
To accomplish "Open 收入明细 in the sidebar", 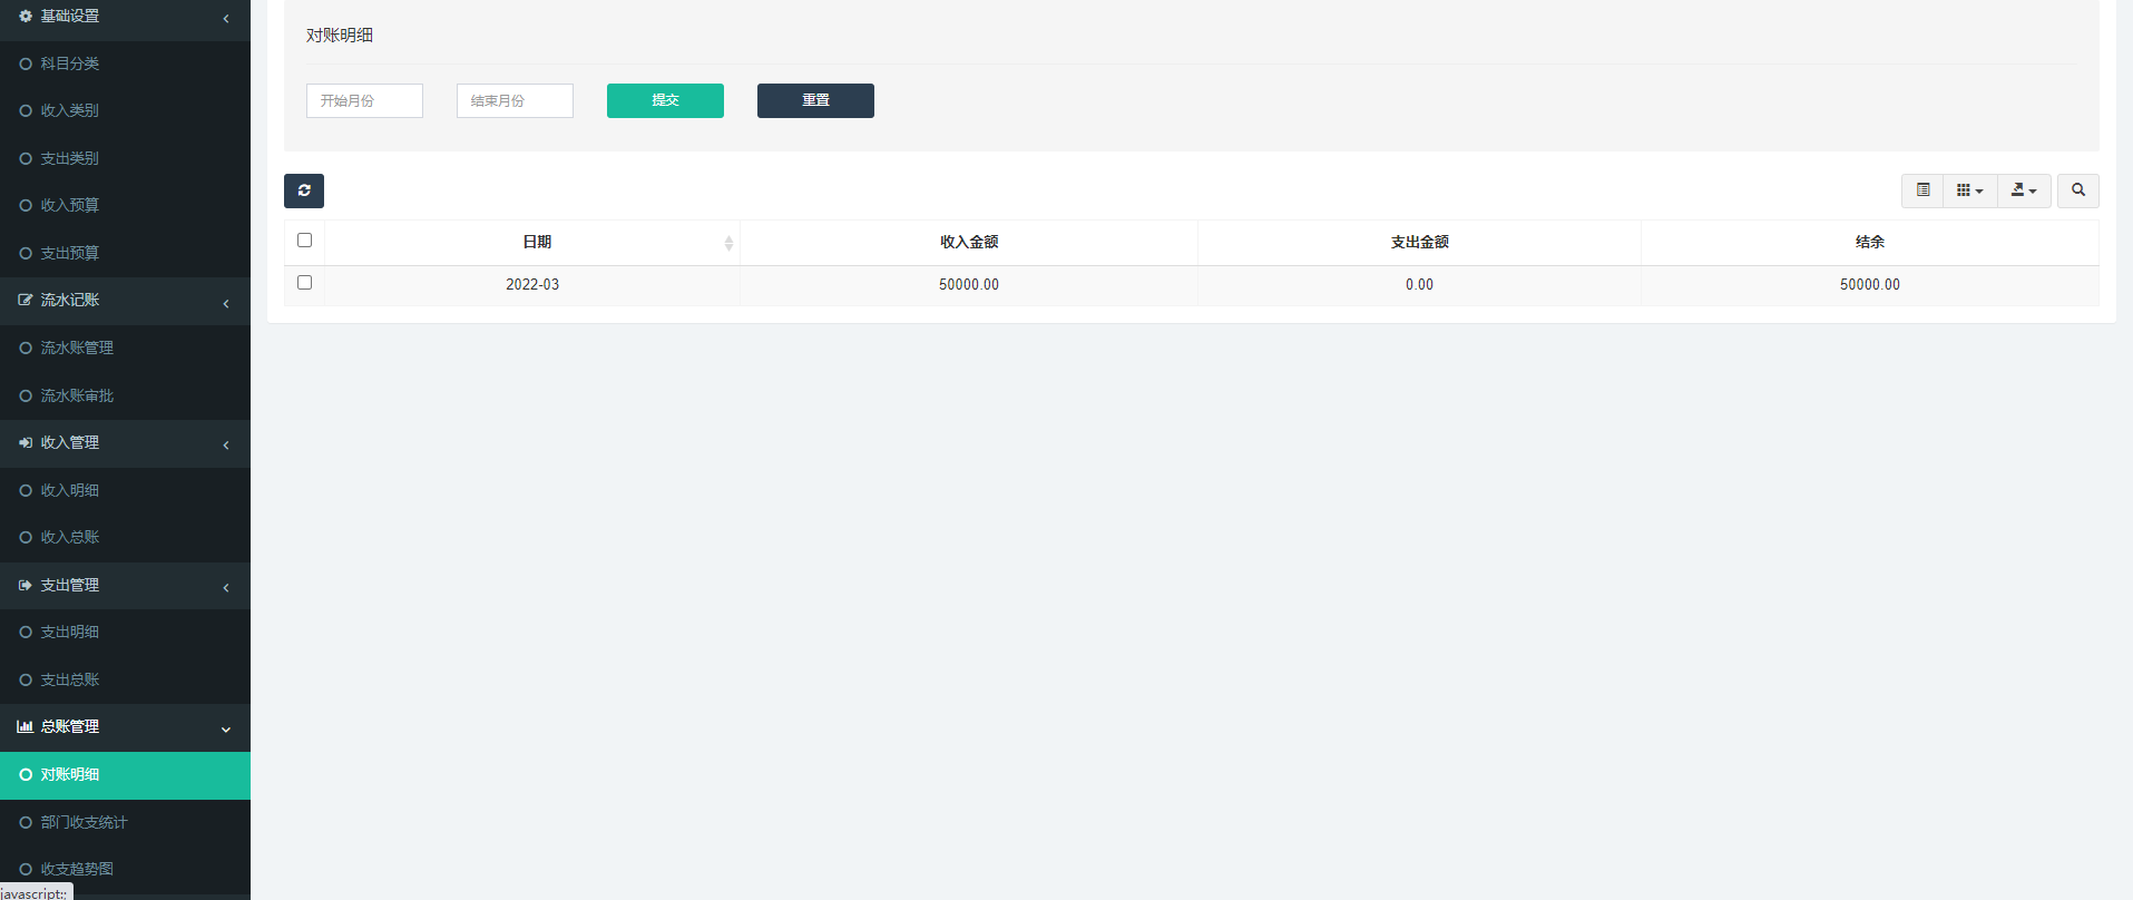I will click(x=125, y=490).
